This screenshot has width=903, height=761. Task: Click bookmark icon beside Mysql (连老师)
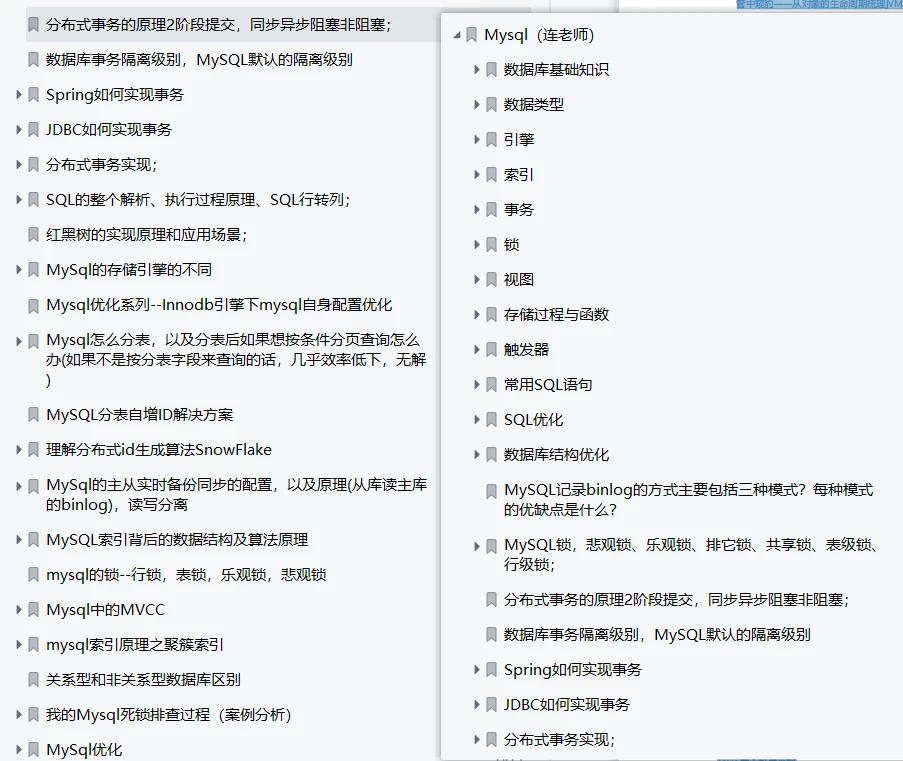click(472, 35)
